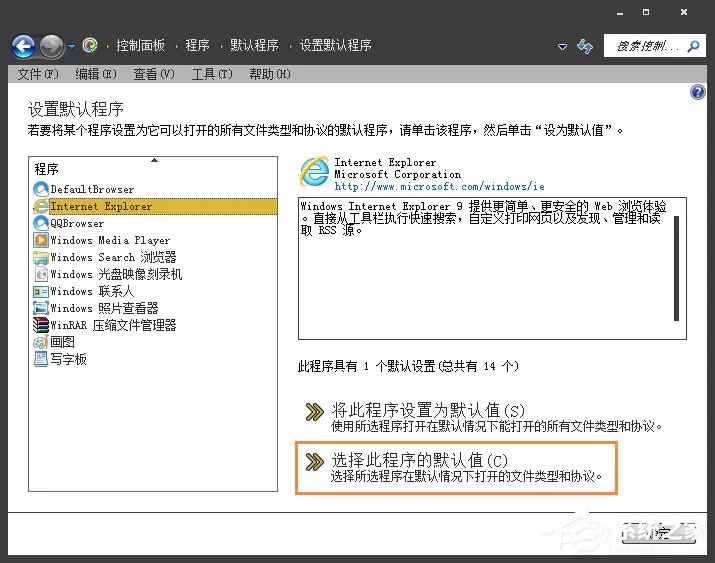This screenshot has width=715, height=563.
Task: Click arrow icon beside 将此程序设置为默认值
Action: pos(314,412)
